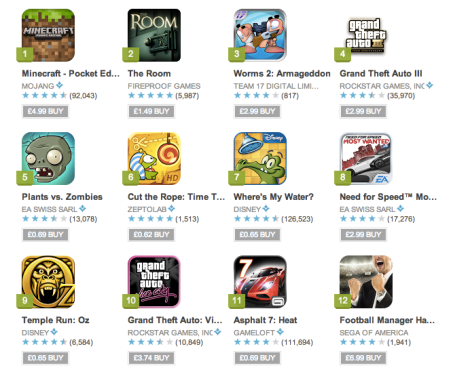The width and height of the screenshot is (451, 374).
Task: Buy Football Manager for £6.99
Action: 363,358
